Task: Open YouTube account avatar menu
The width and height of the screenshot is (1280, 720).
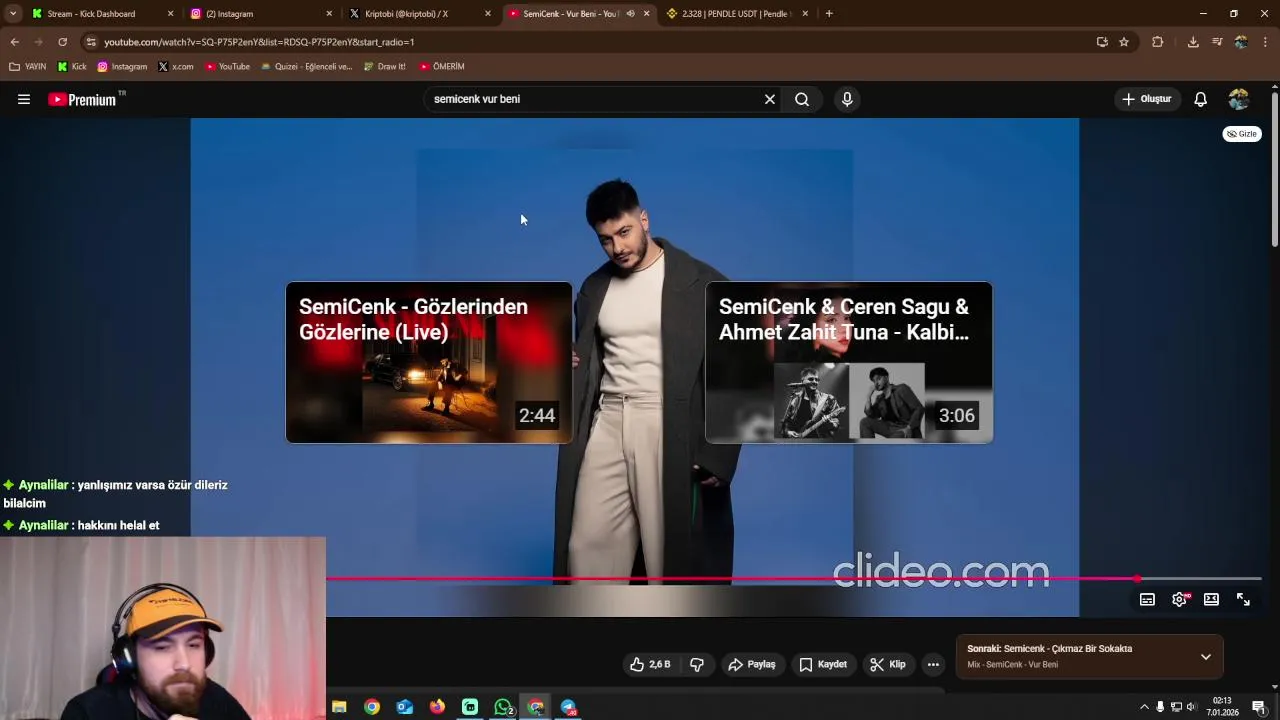Action: click(x=1239, y=99)
